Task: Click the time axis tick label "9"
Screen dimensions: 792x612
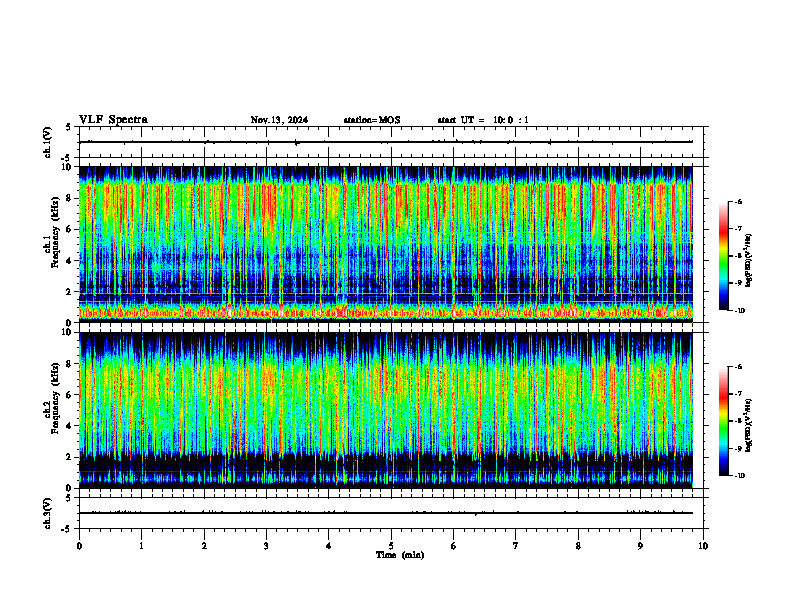Action: (640, 546)
